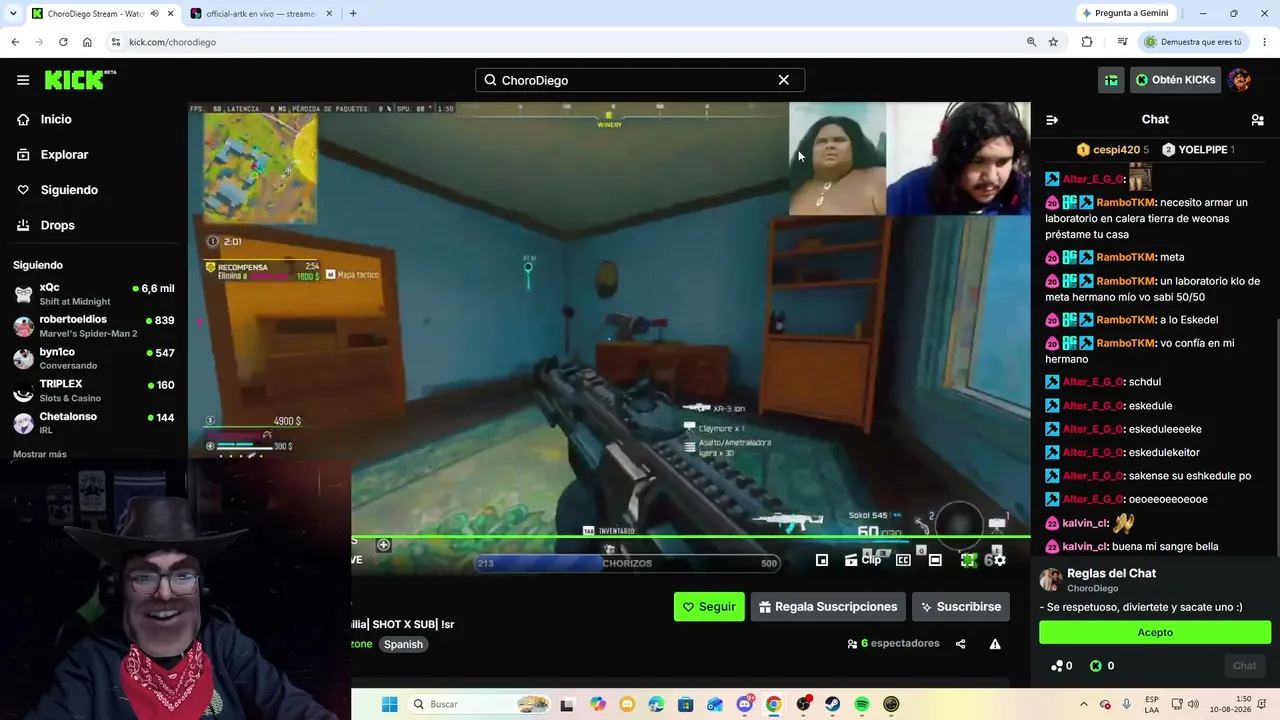Reload the page
1280x720 pixels.
tap(63, 42)
